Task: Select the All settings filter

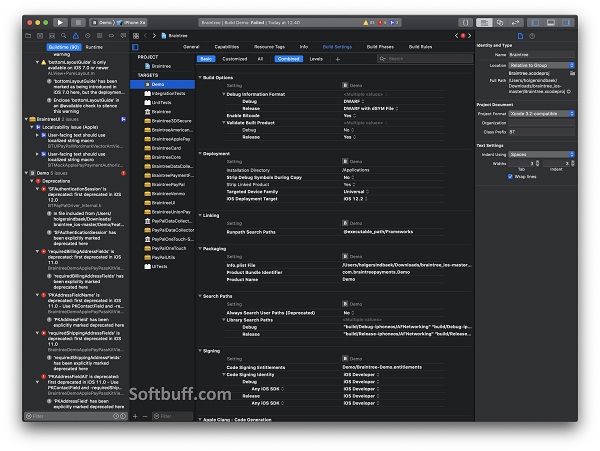Action: click(260, 59)
